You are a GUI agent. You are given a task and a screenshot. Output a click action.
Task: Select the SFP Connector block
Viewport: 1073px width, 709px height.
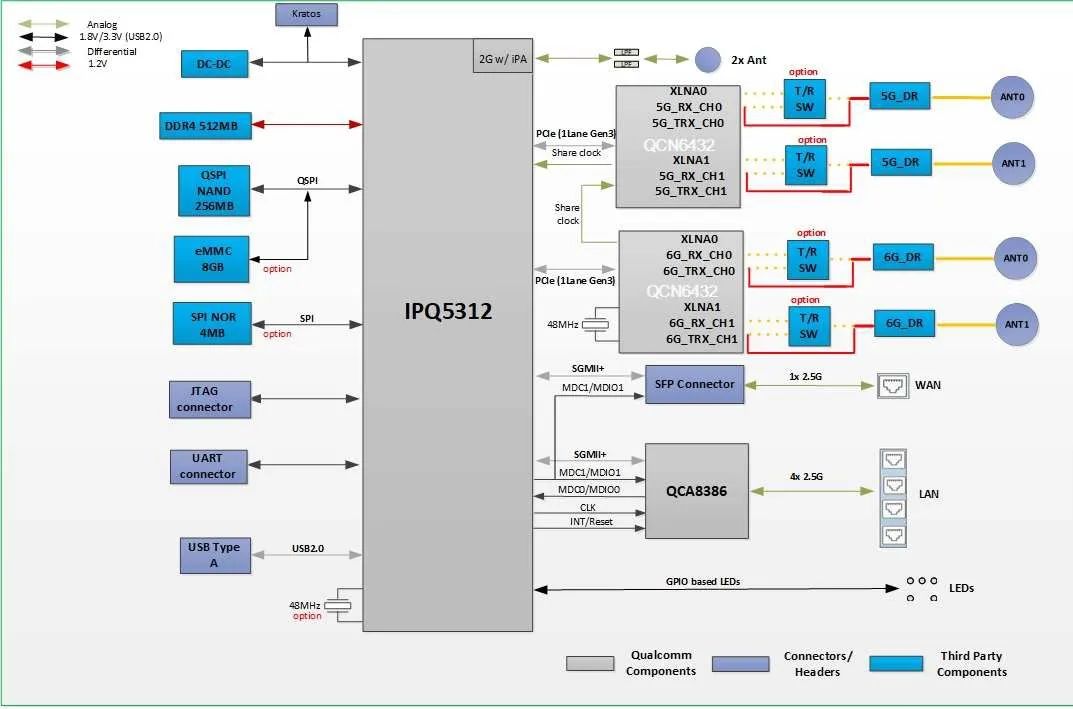pyautogui.click(x=694, y=385)
